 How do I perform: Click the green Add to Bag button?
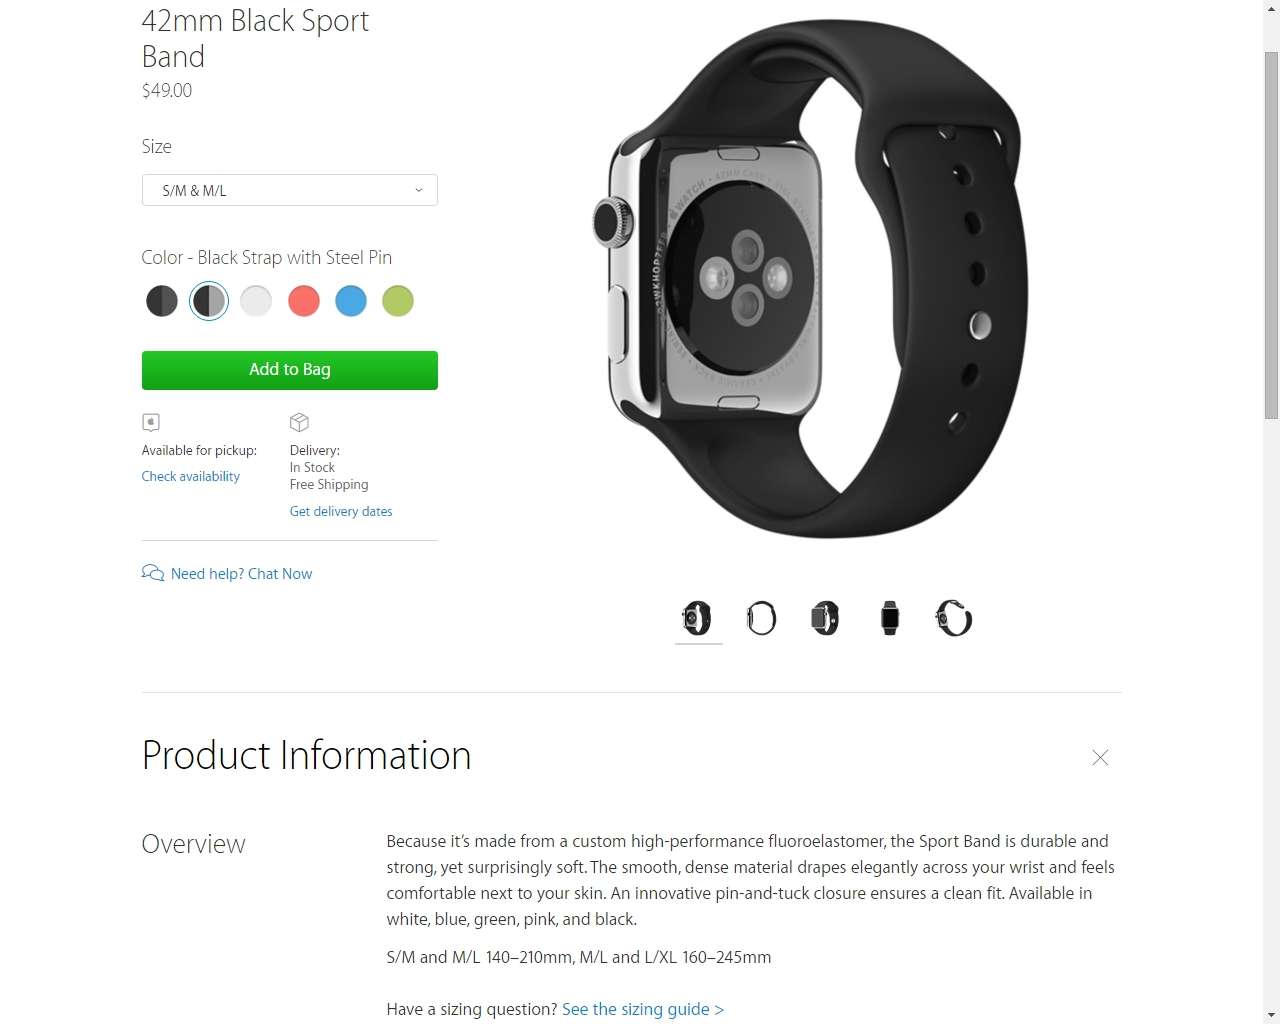290,370
